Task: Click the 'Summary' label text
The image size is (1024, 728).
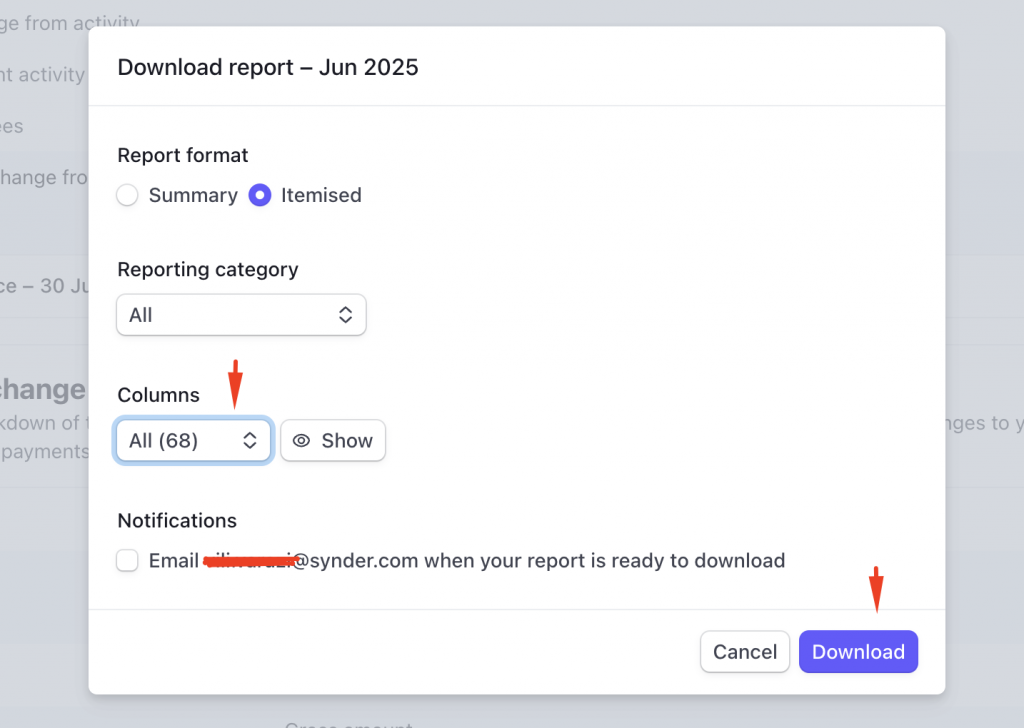Action: [x=193, y=195]
